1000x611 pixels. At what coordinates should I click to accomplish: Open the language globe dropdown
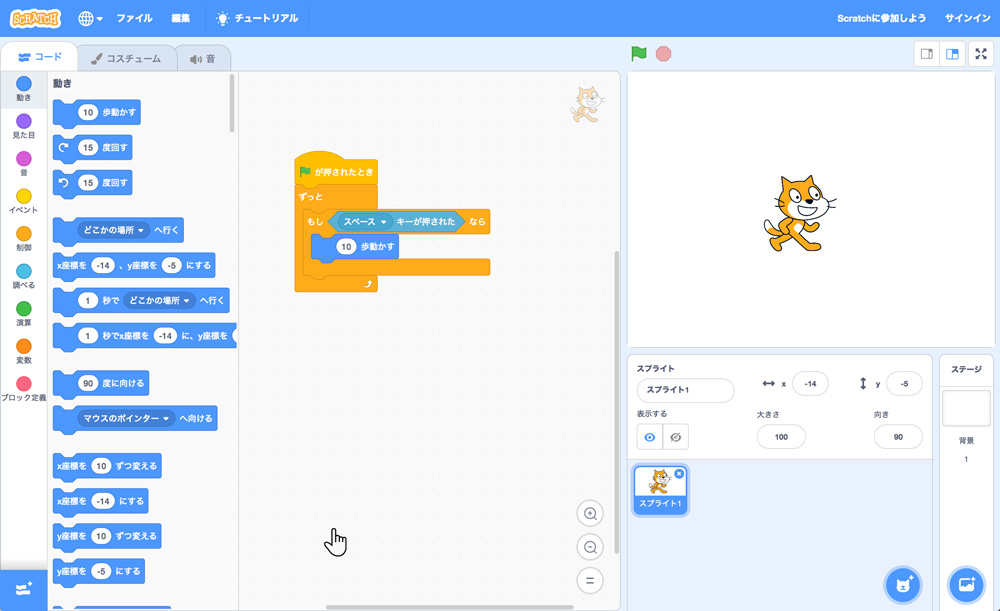pos(88,17)
